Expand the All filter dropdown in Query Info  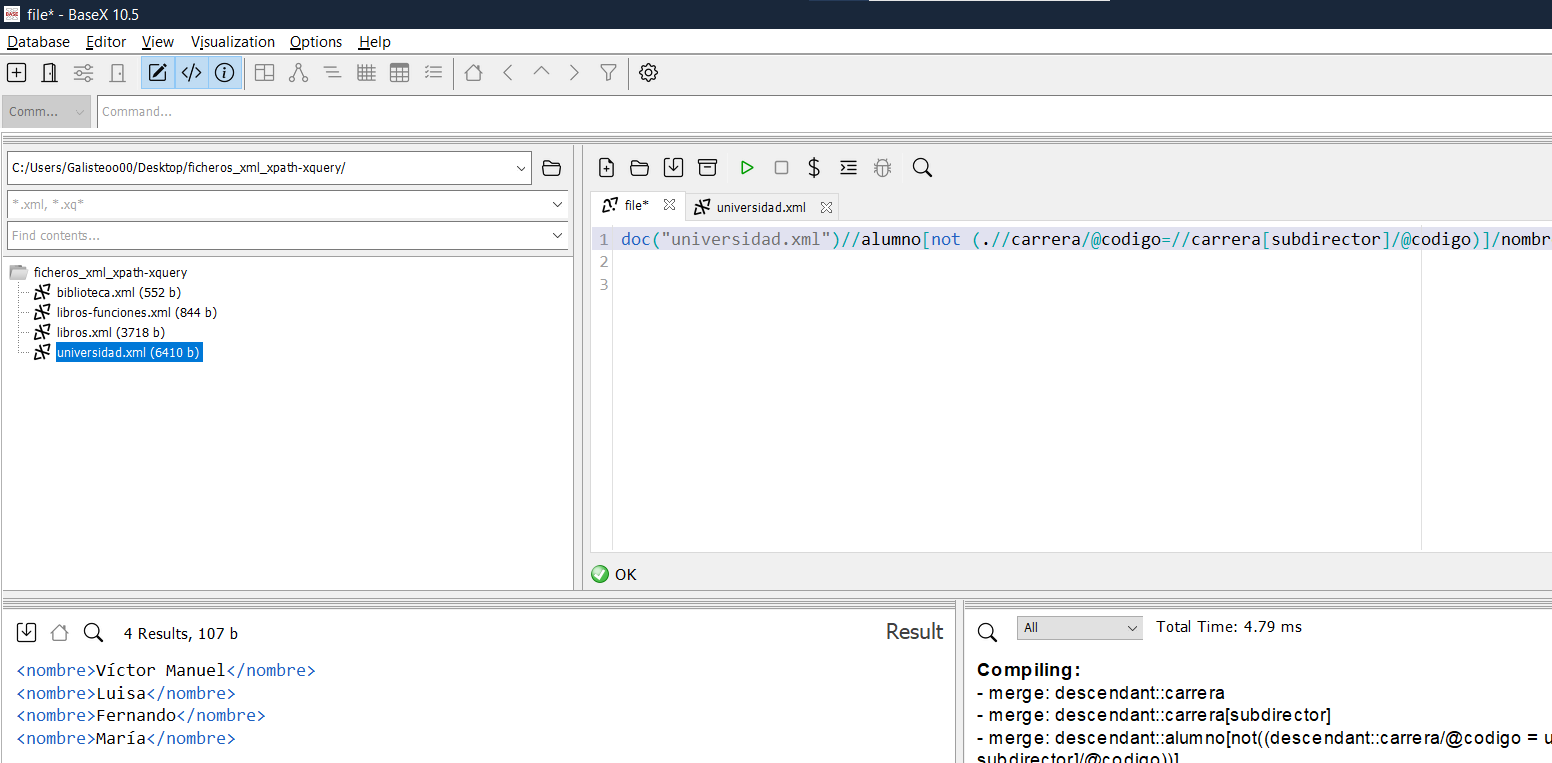pyautogui.click(x=1079, y=627)
